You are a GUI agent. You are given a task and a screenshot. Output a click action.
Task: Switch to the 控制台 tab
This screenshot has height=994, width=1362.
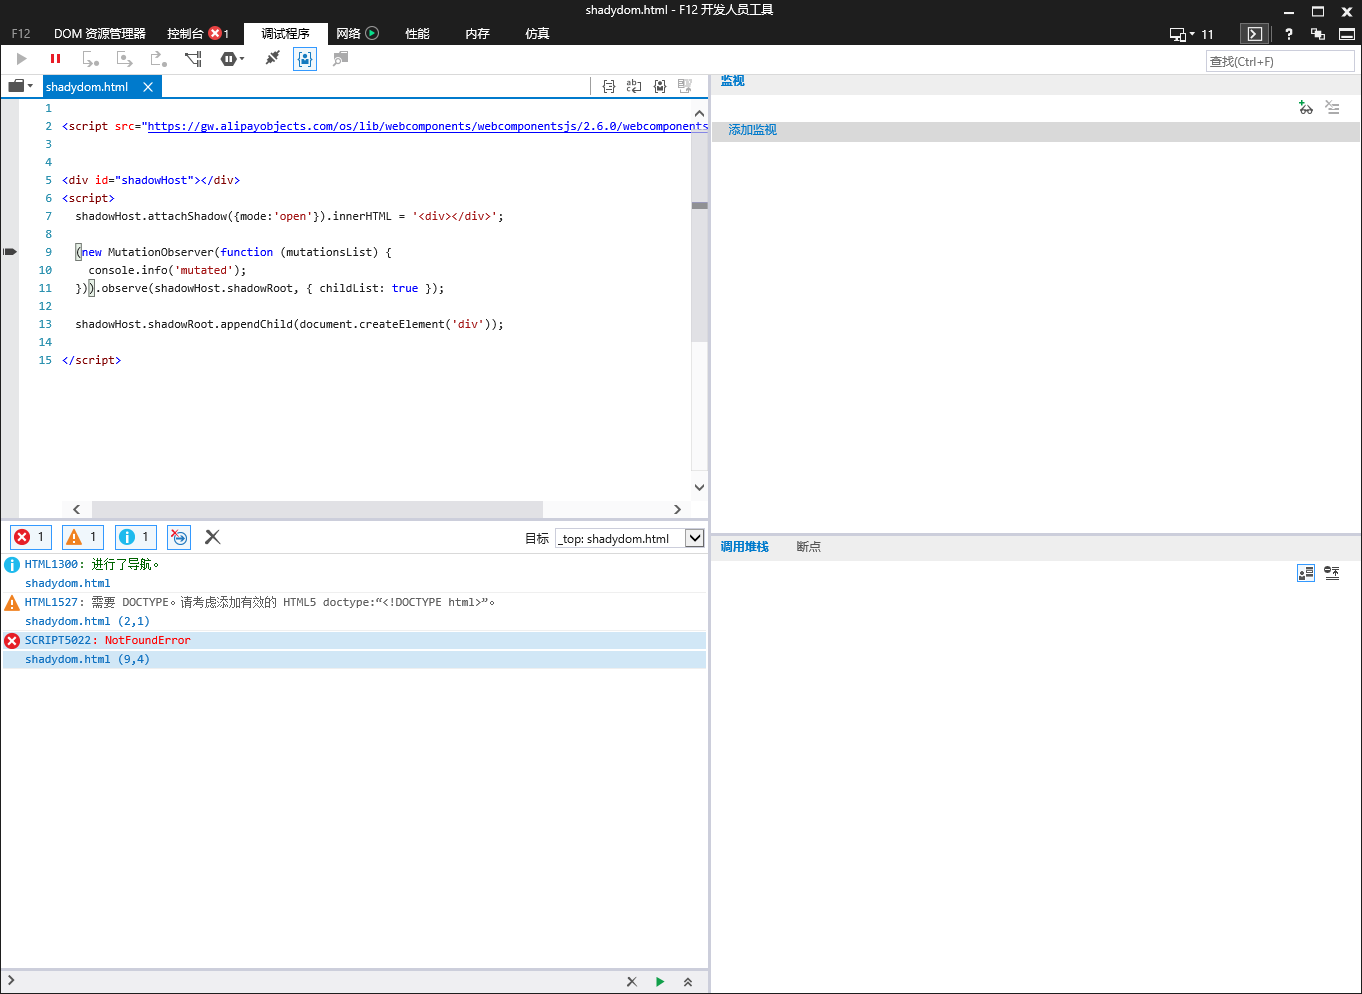[x=198, y=33]
